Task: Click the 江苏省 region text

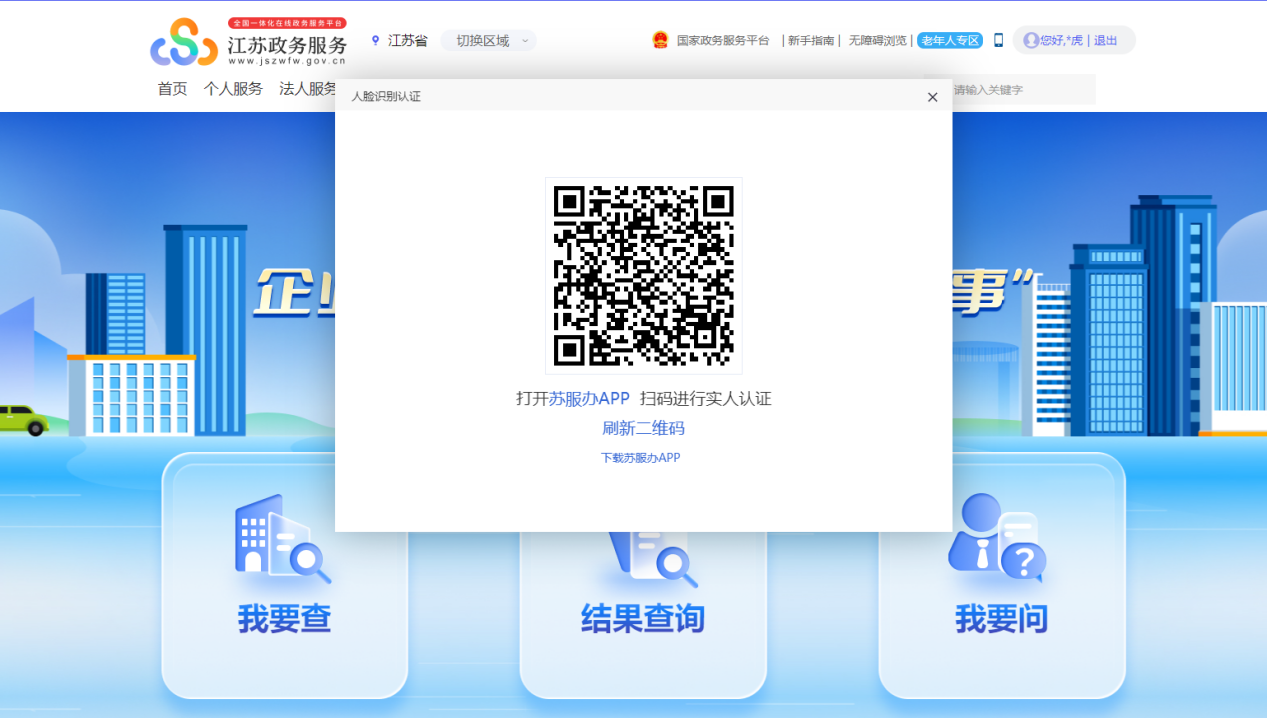Action: click(407, 41)
